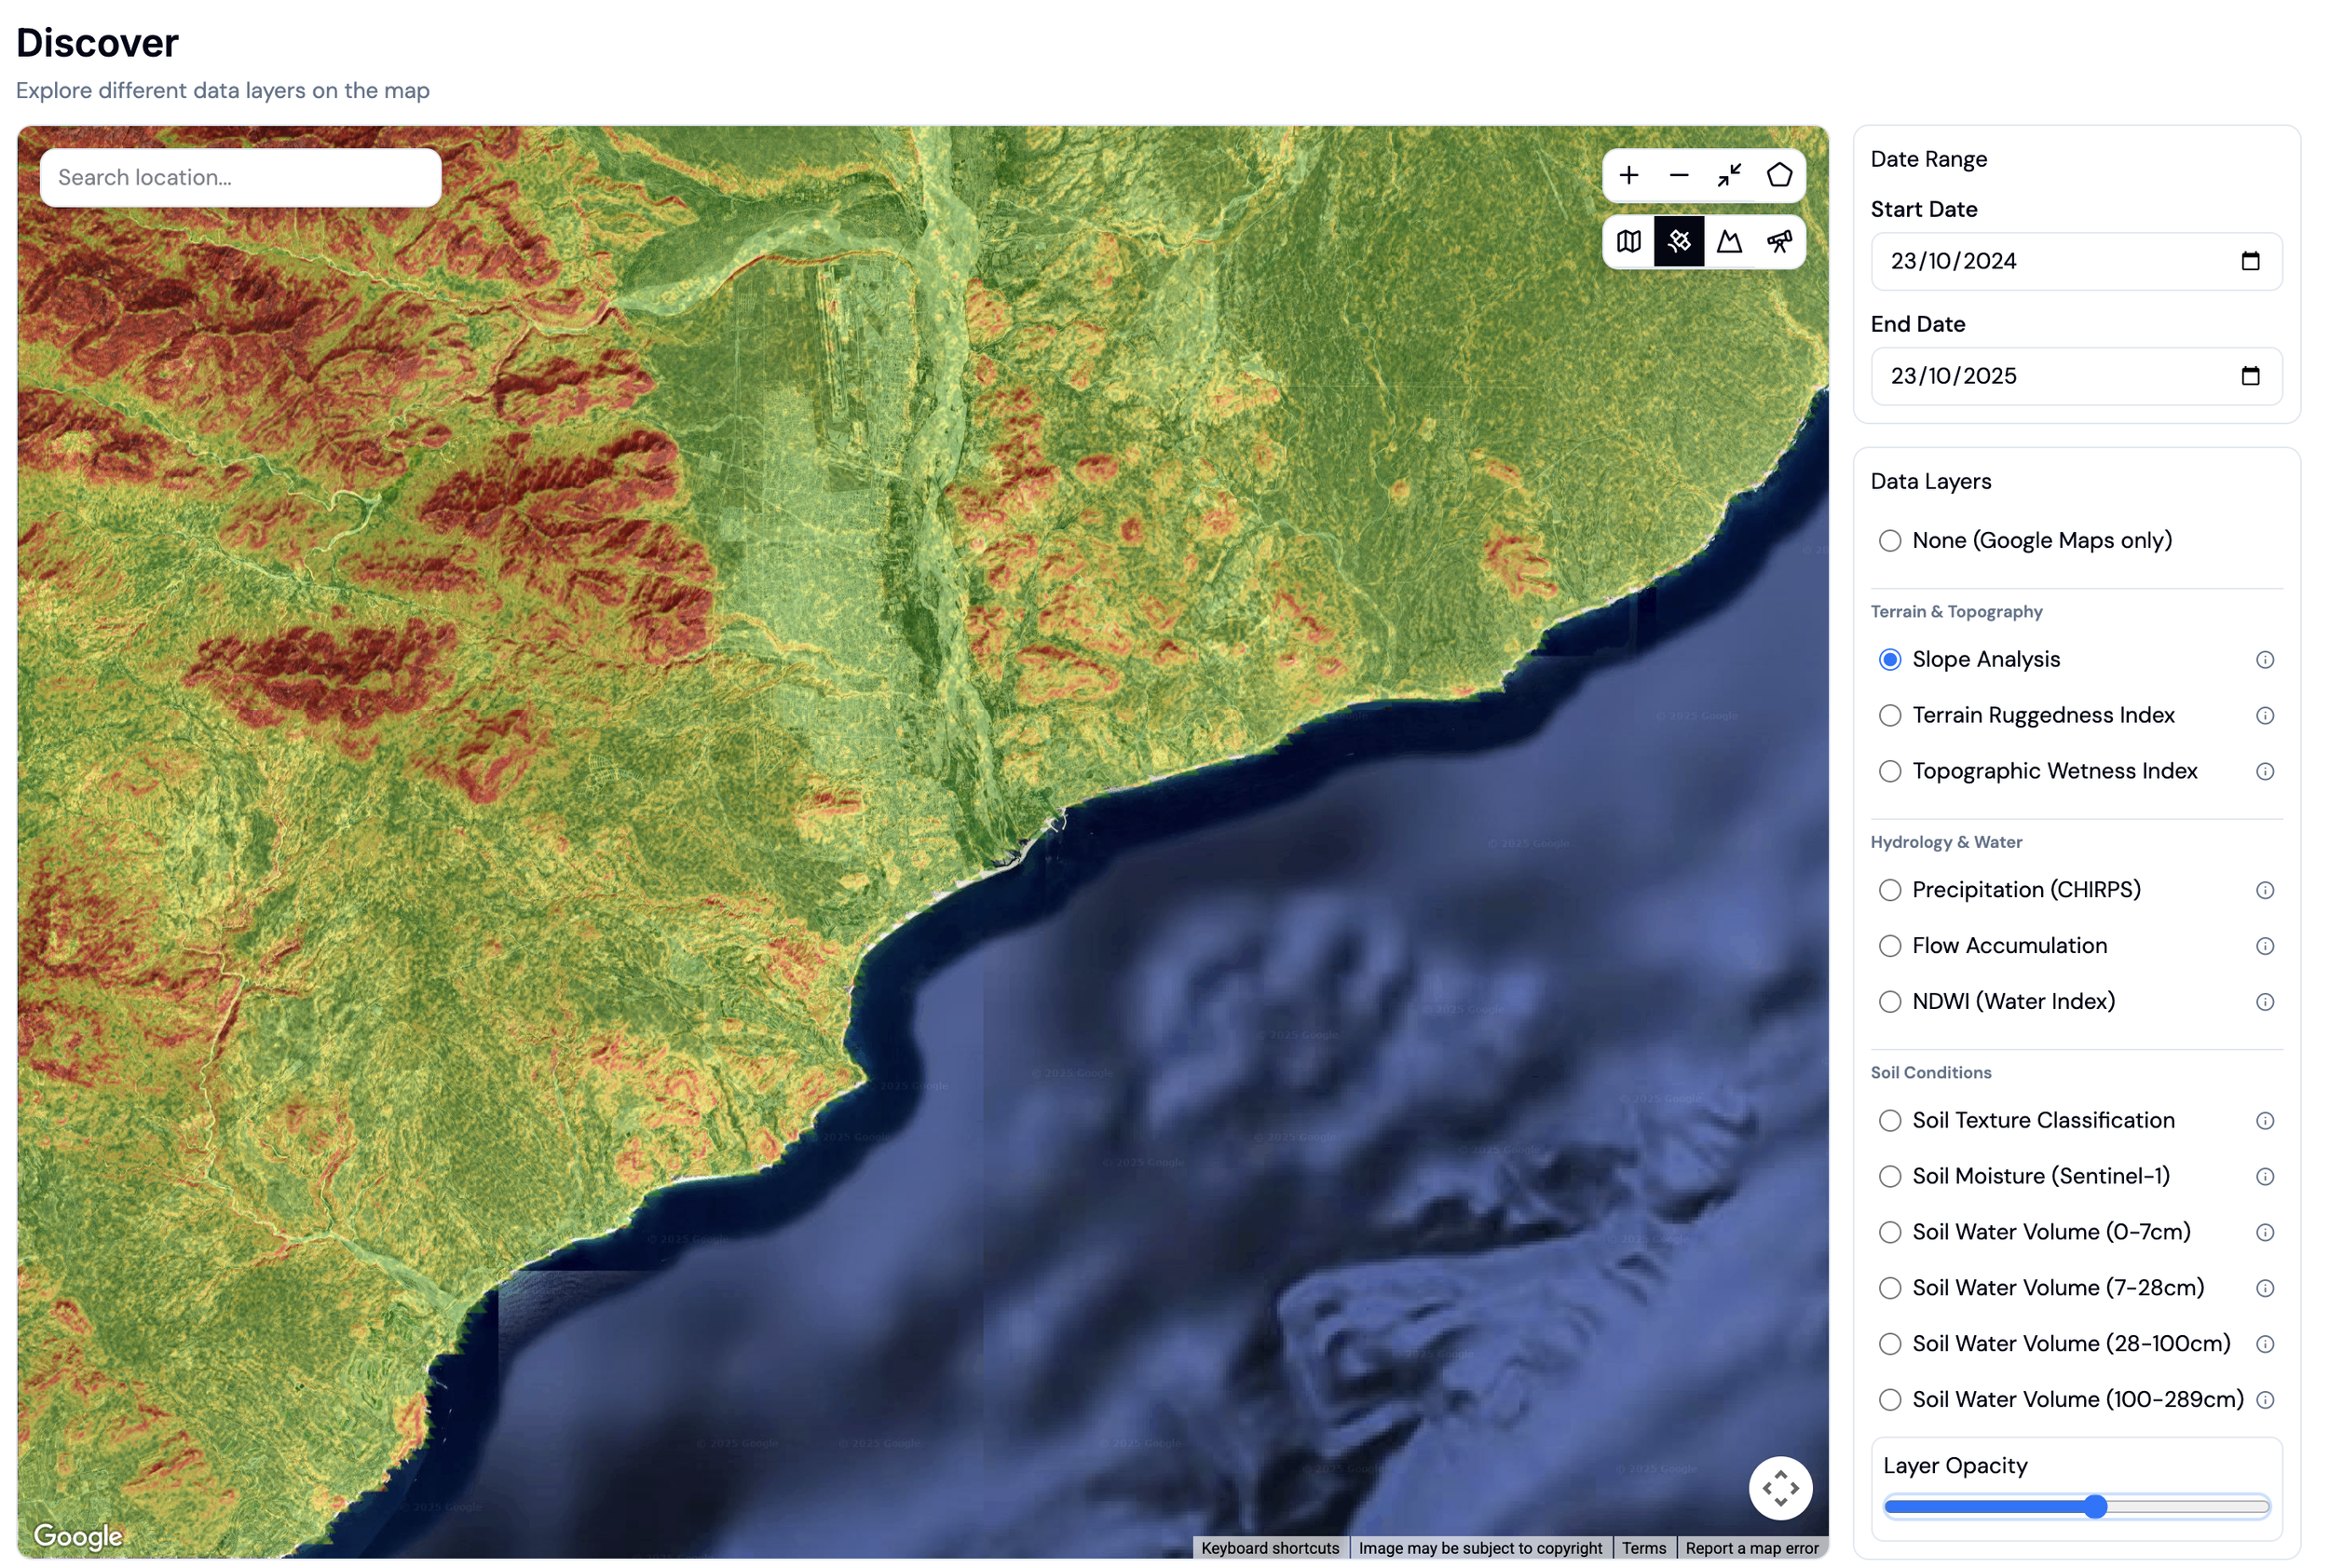Open the Start Date calendar picker
The image size is (2329, 1568).
click(2250, 261)
